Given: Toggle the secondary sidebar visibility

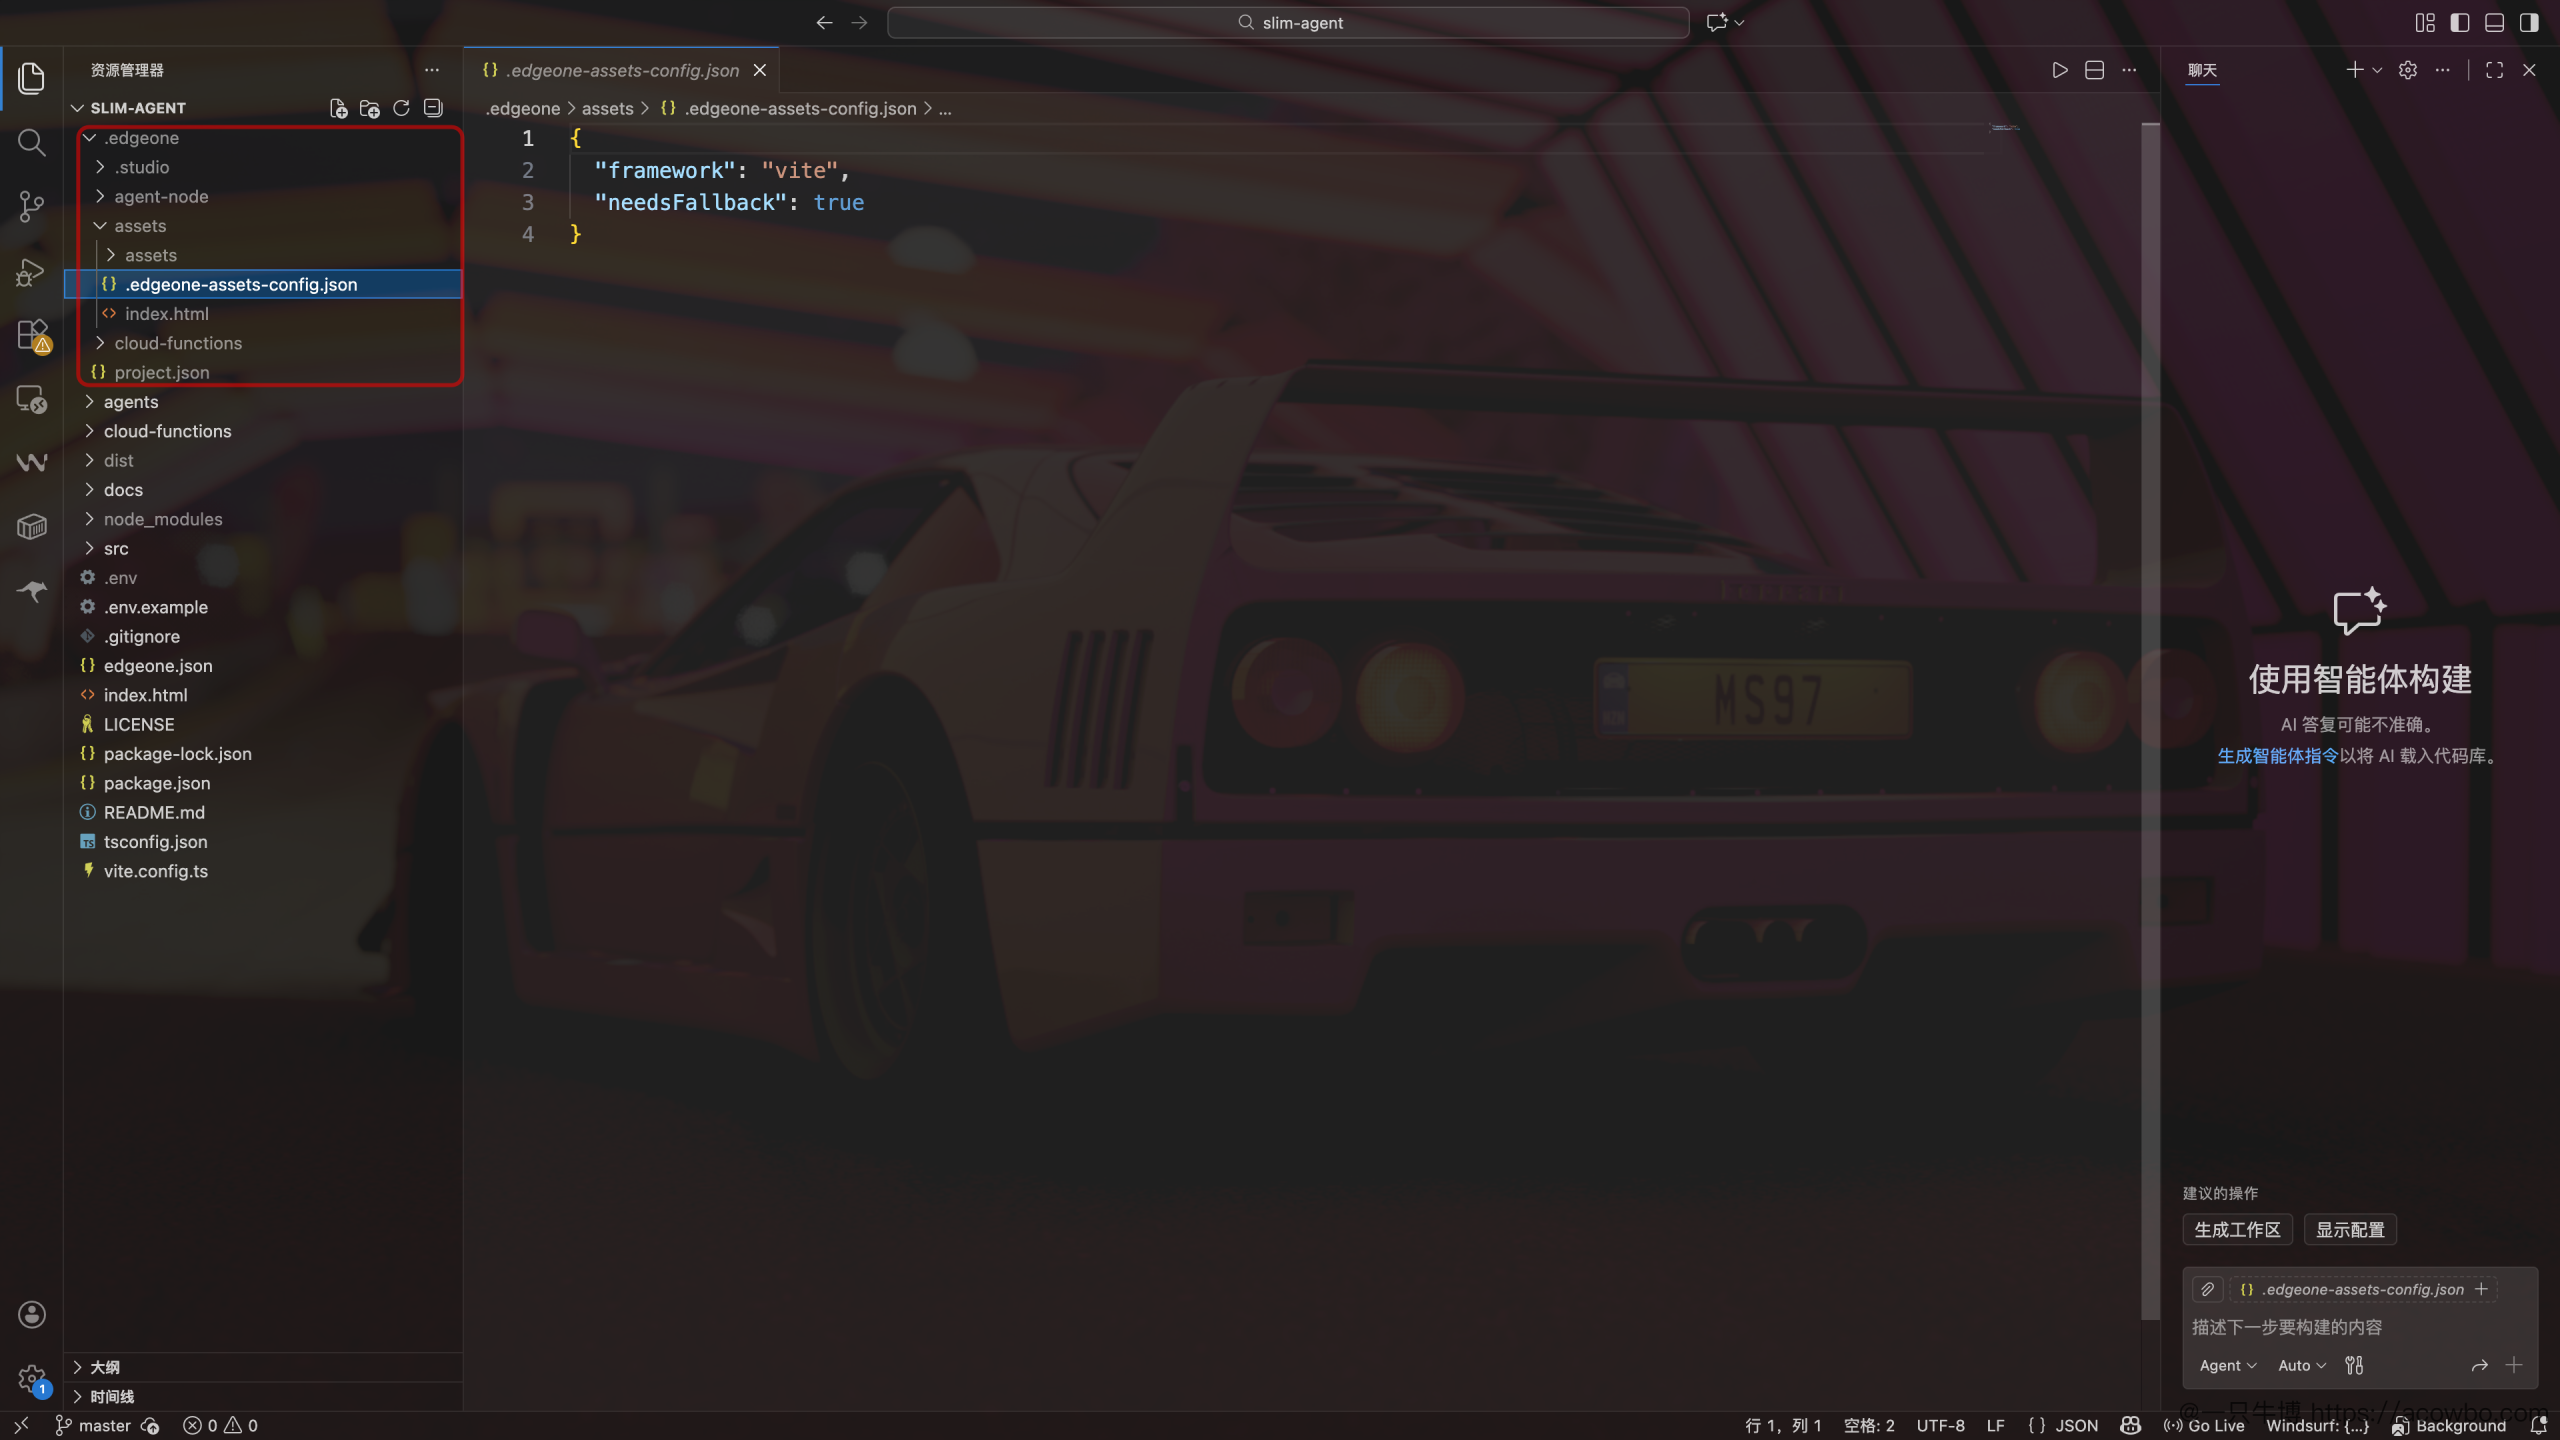Looking at the screenshot, I should [2529, 22].
